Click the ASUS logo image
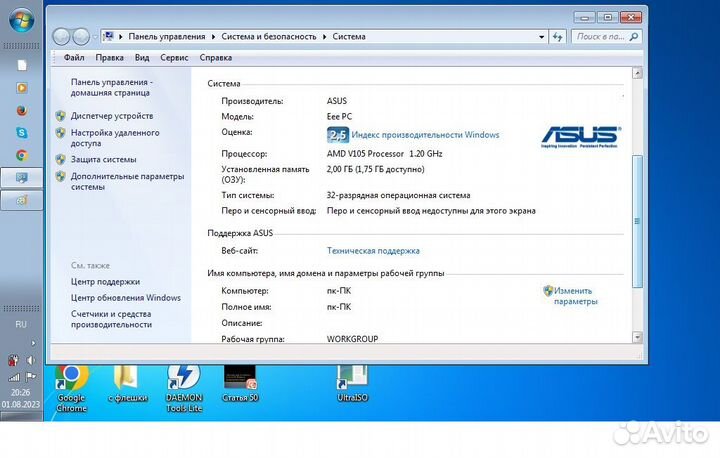 pos(581,137)
